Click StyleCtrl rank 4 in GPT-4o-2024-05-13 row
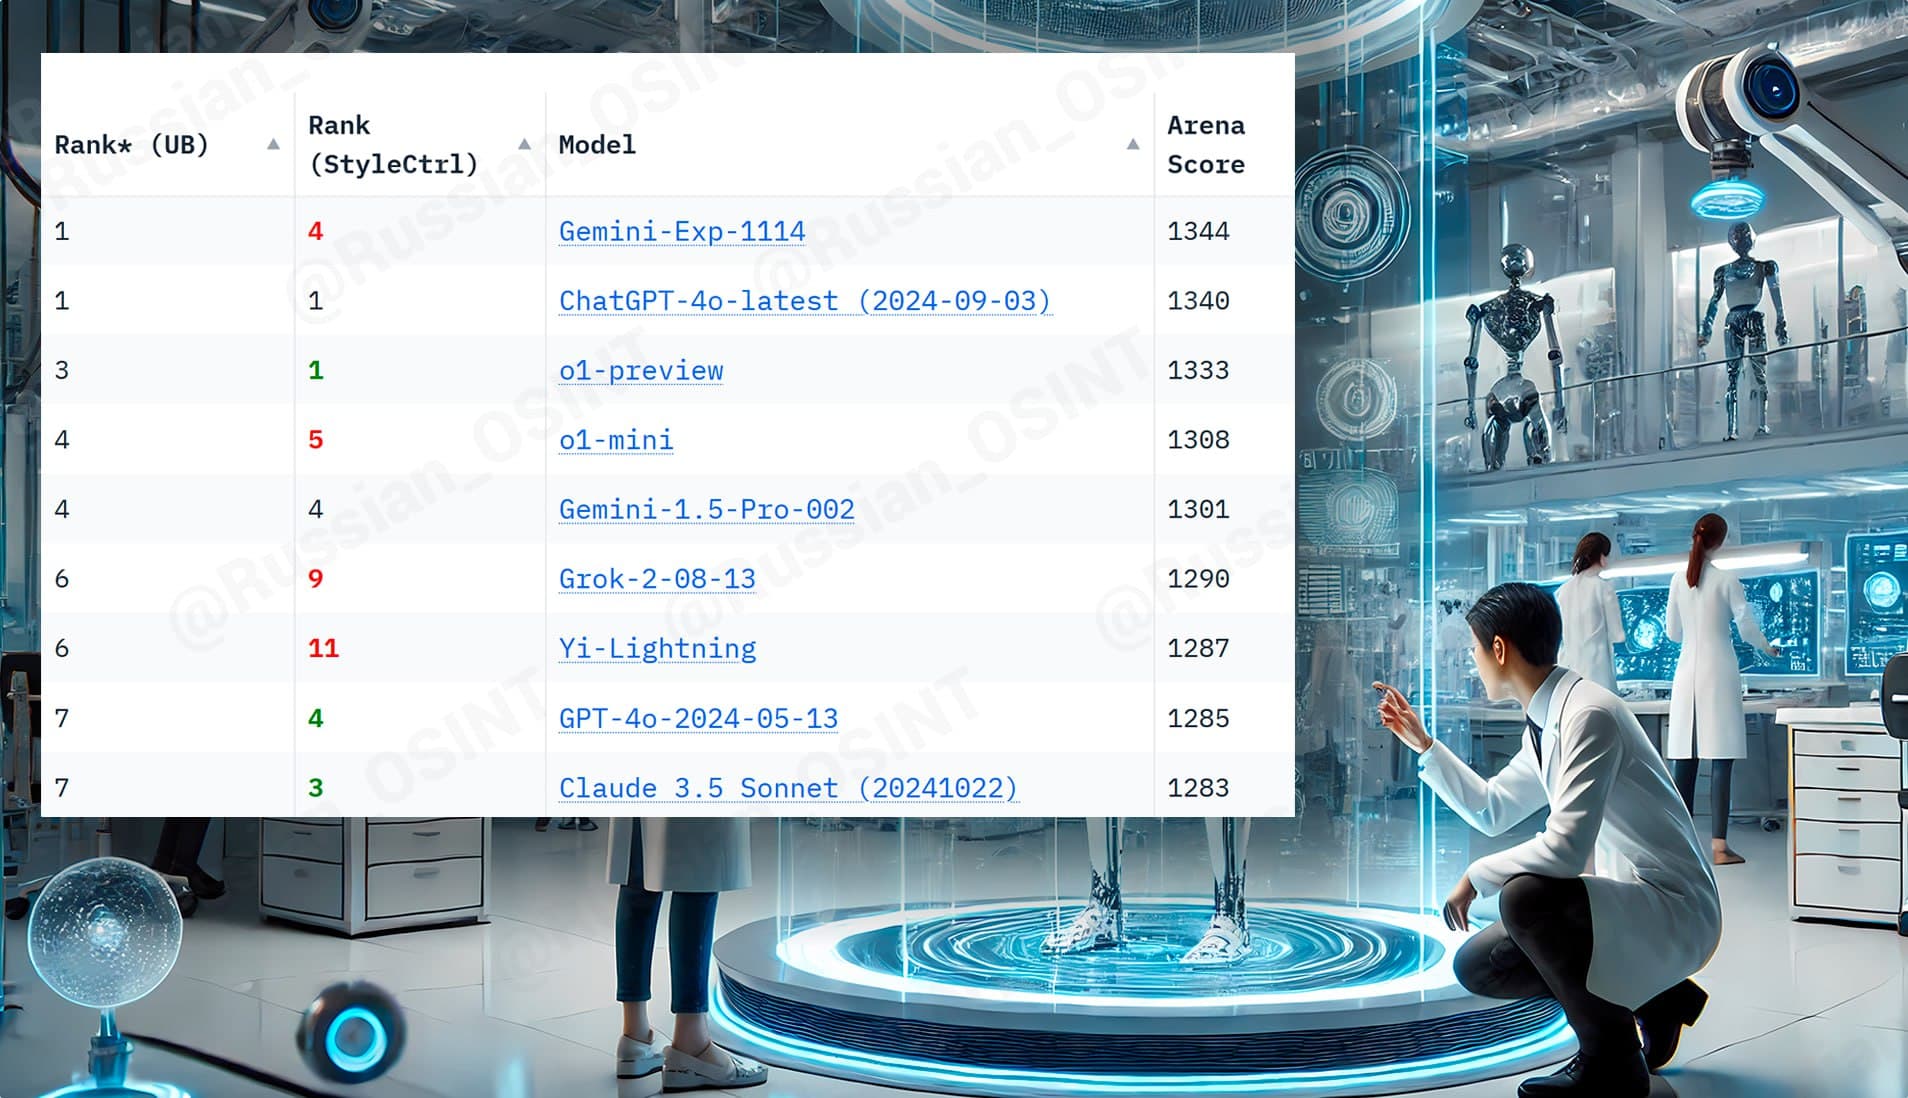1908x1098 pixels. point(316,718)
